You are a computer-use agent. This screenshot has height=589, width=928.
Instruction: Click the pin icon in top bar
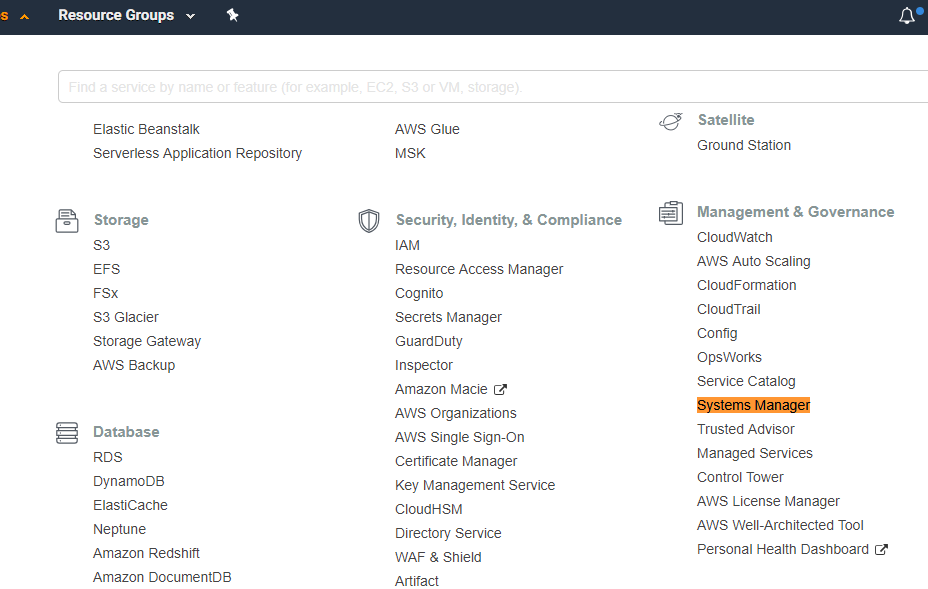coord(233,15)
